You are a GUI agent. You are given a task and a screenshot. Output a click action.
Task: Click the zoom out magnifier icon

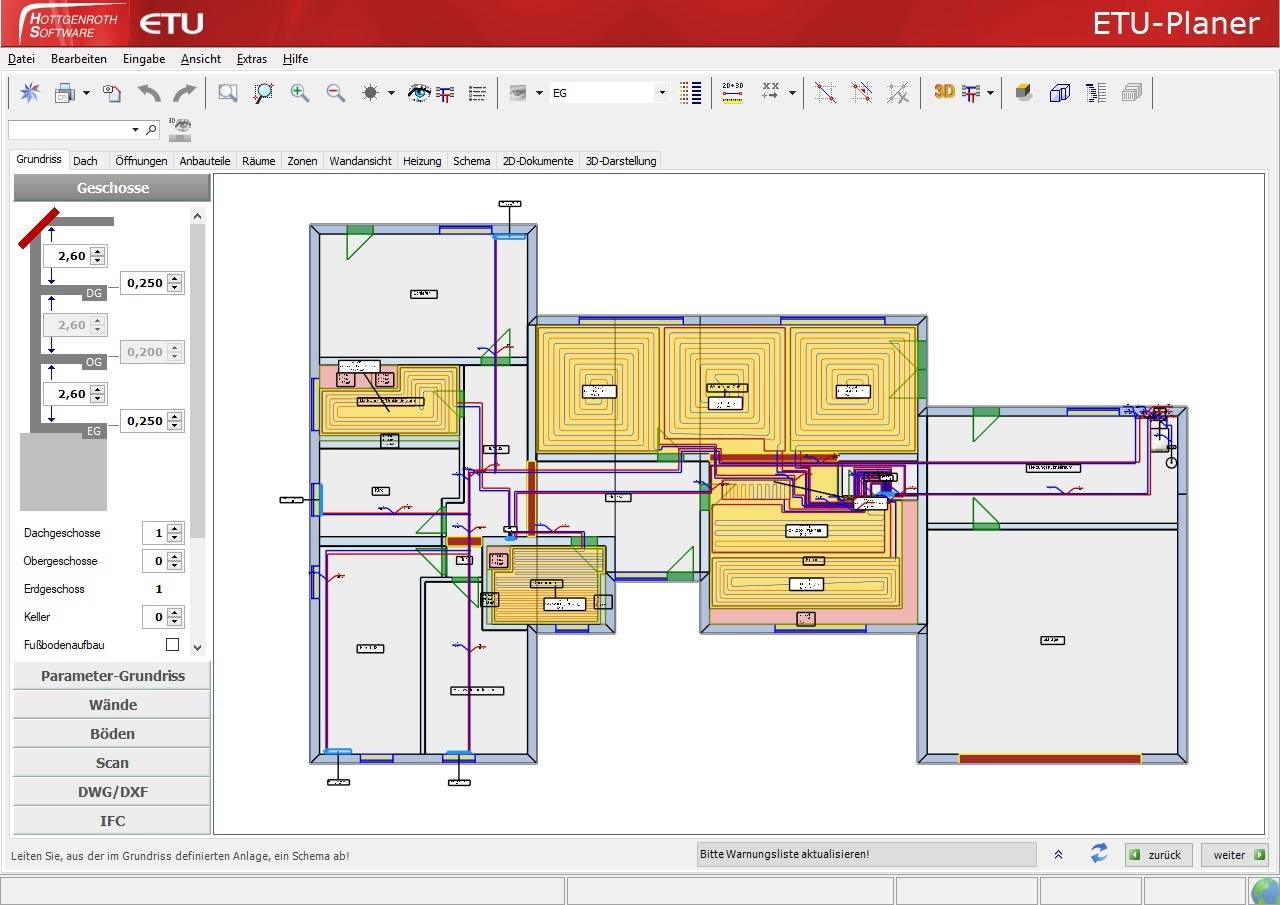pos(336,93)
